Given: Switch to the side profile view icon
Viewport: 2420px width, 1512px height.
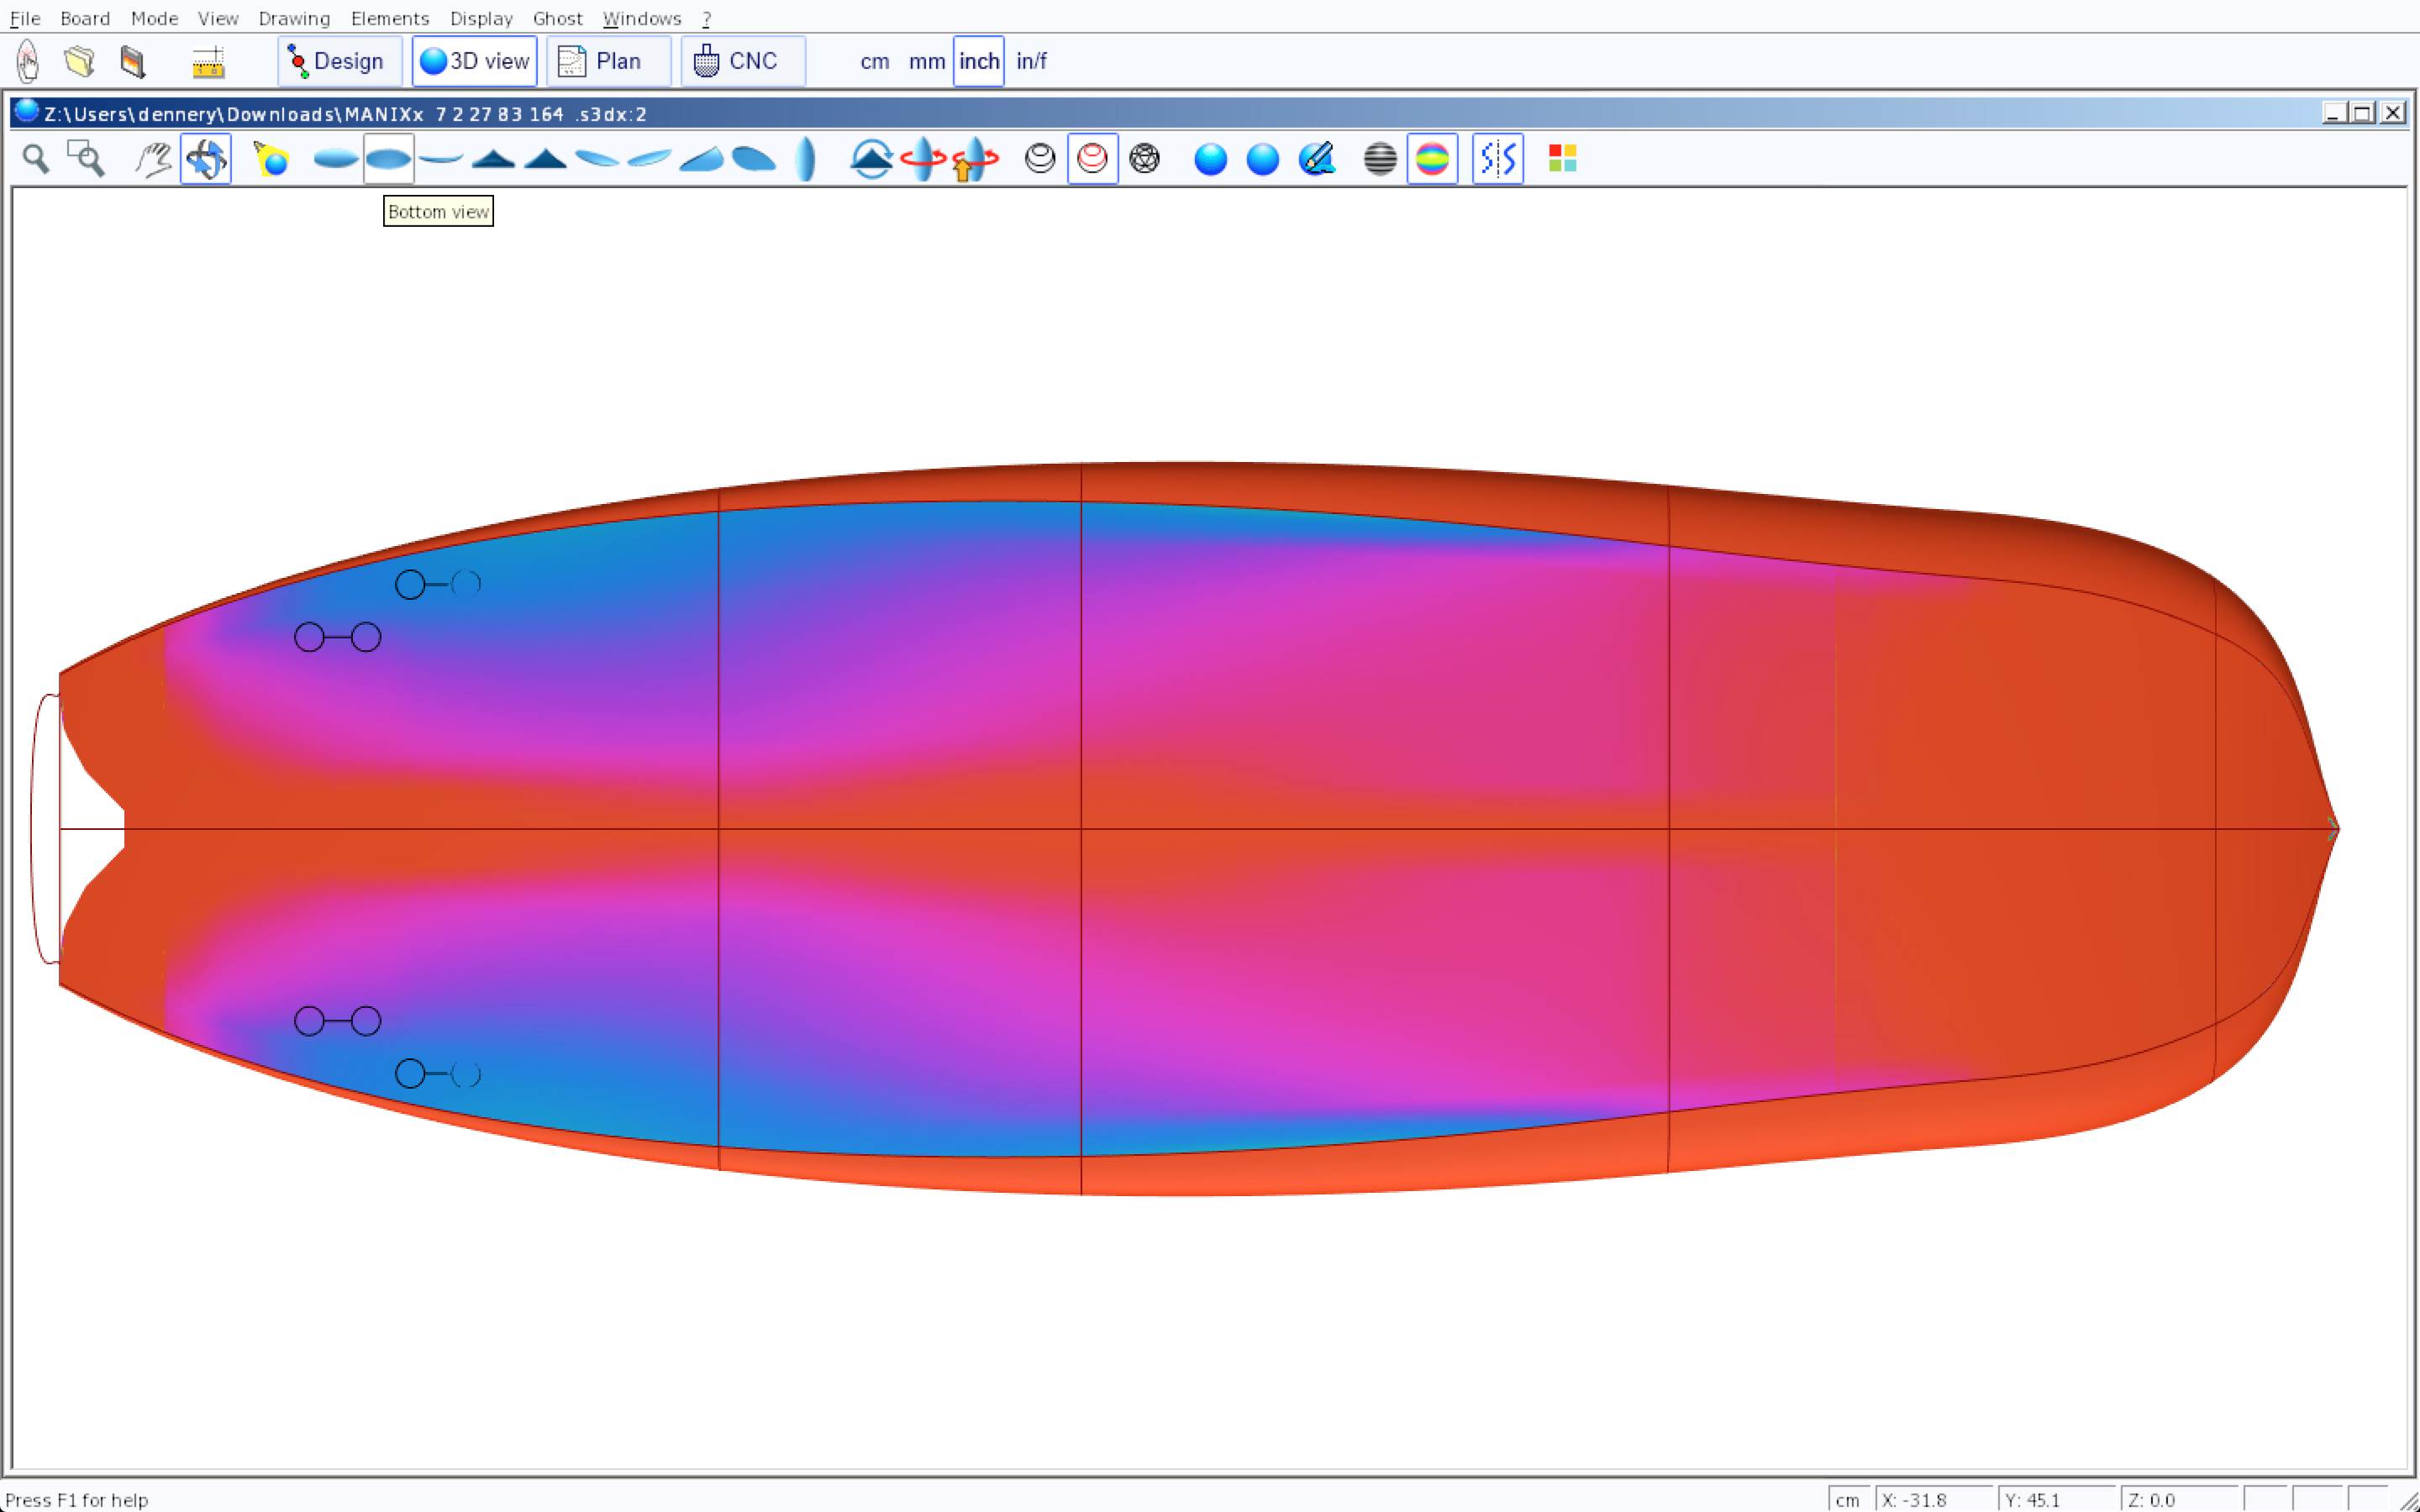Looking at the screenshot, I should pos(440,159).
